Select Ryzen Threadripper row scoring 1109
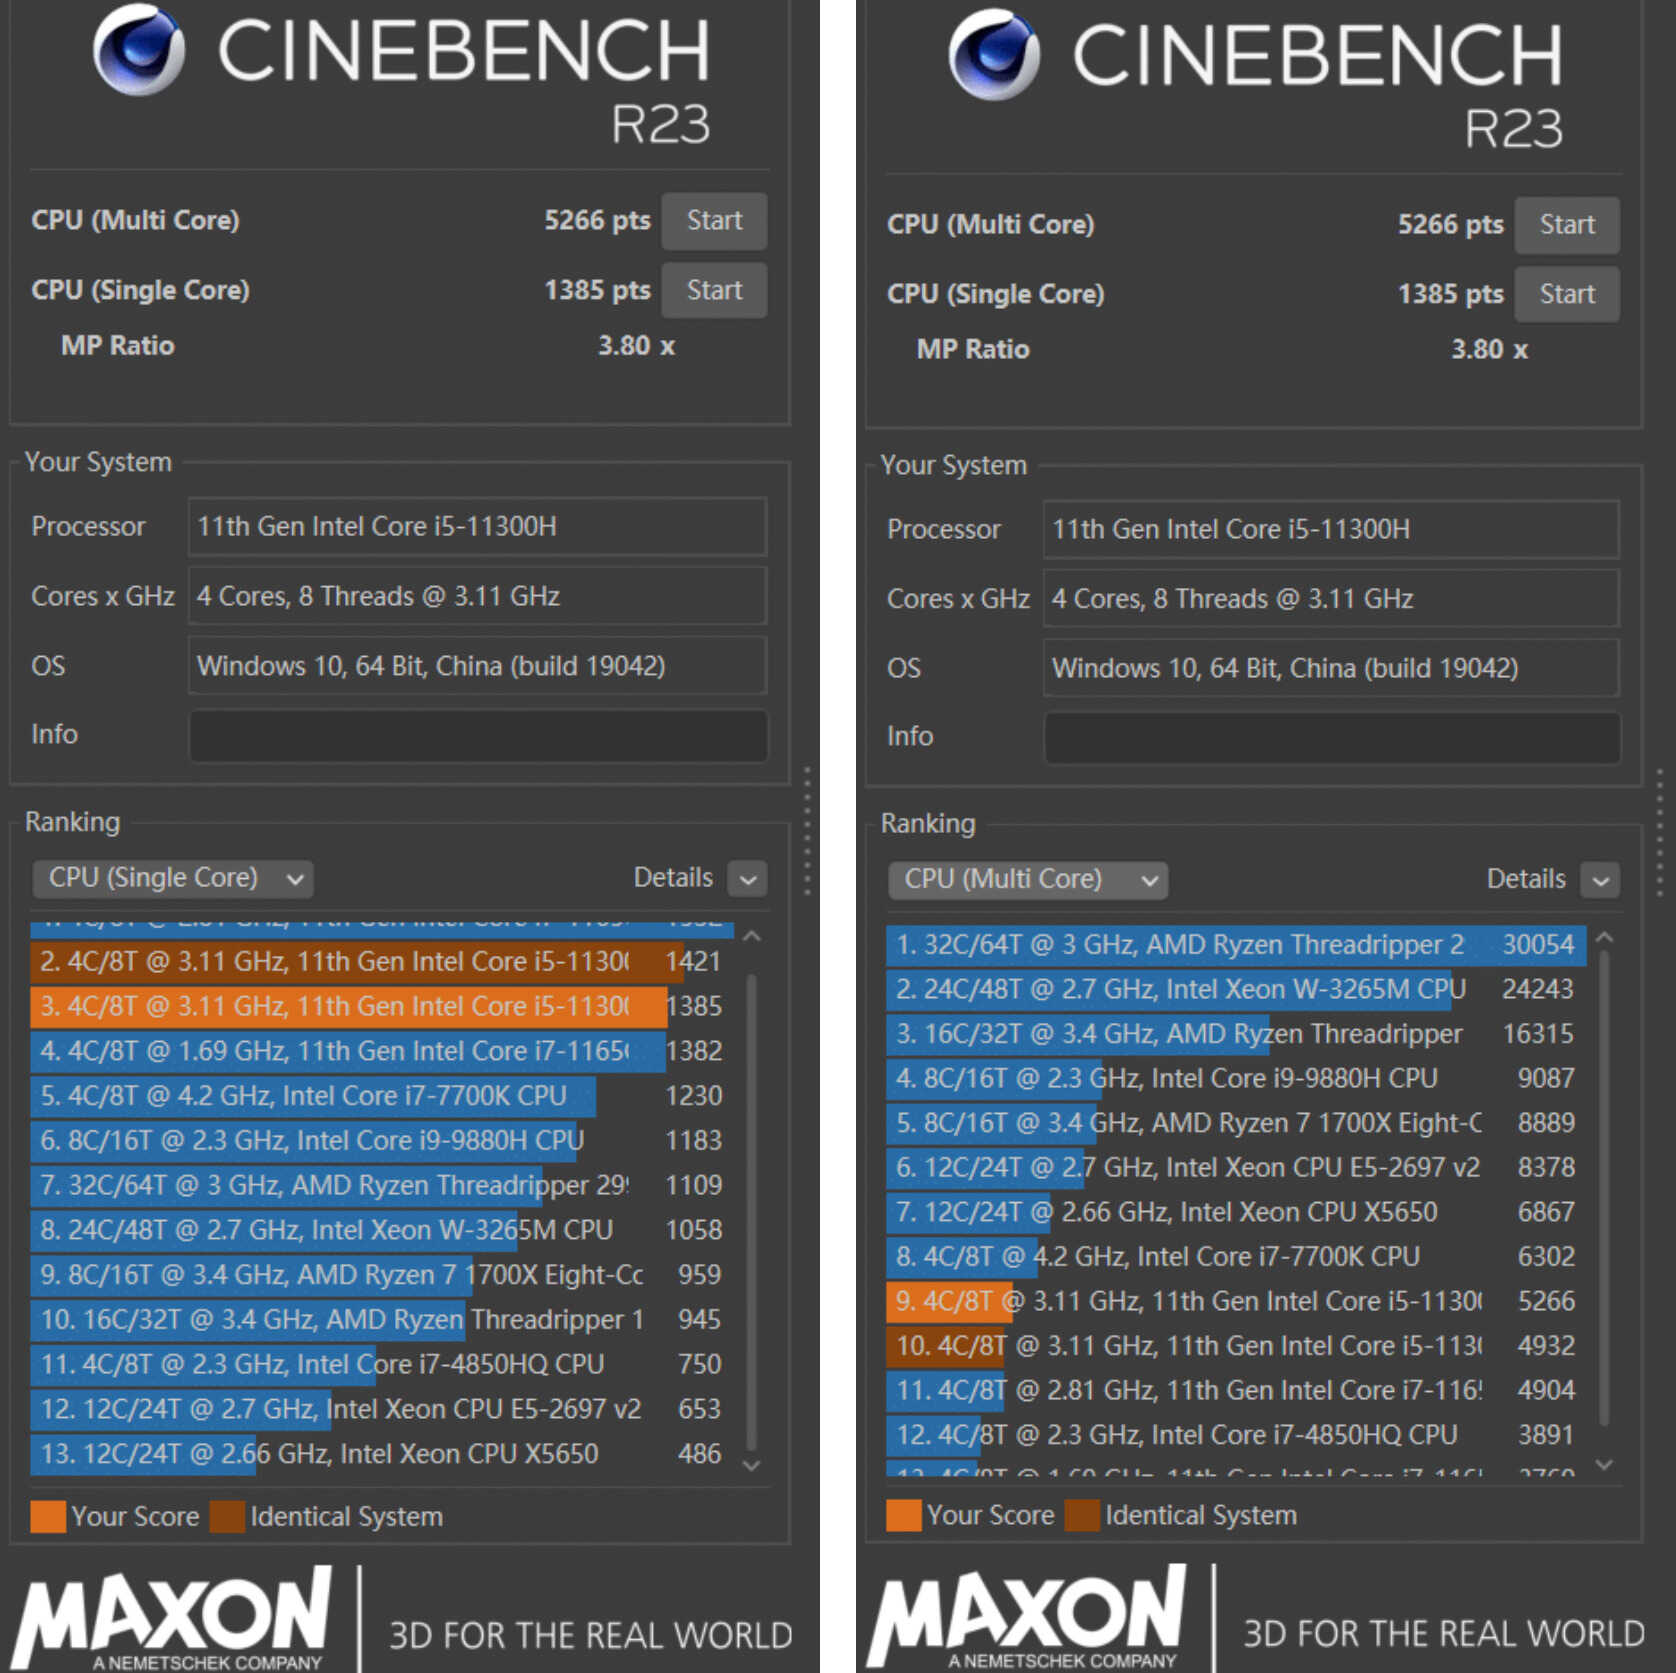 [382, 1186]
